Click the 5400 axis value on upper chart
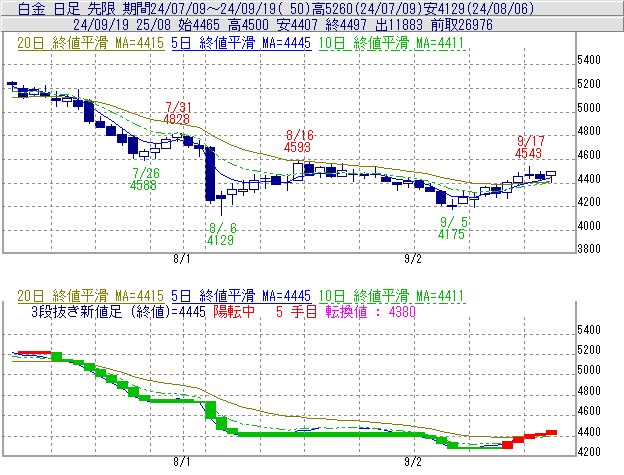 (x=589, y=60)
